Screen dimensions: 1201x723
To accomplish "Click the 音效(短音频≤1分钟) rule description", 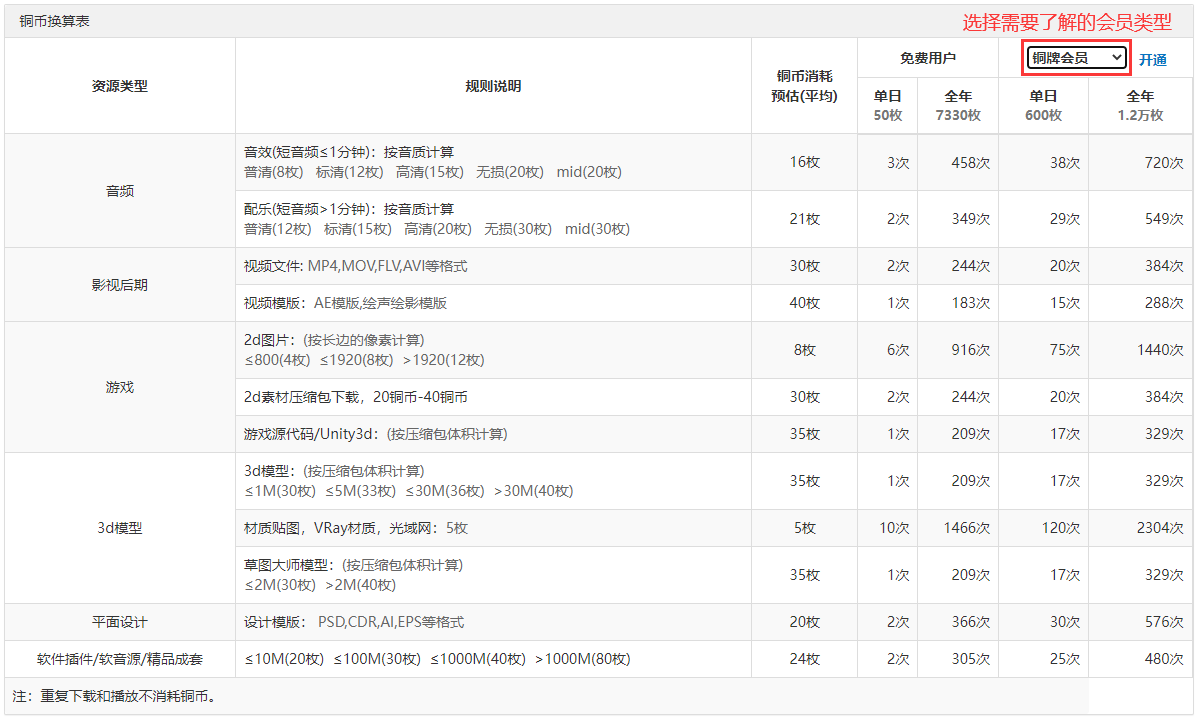I will (493, 162).
